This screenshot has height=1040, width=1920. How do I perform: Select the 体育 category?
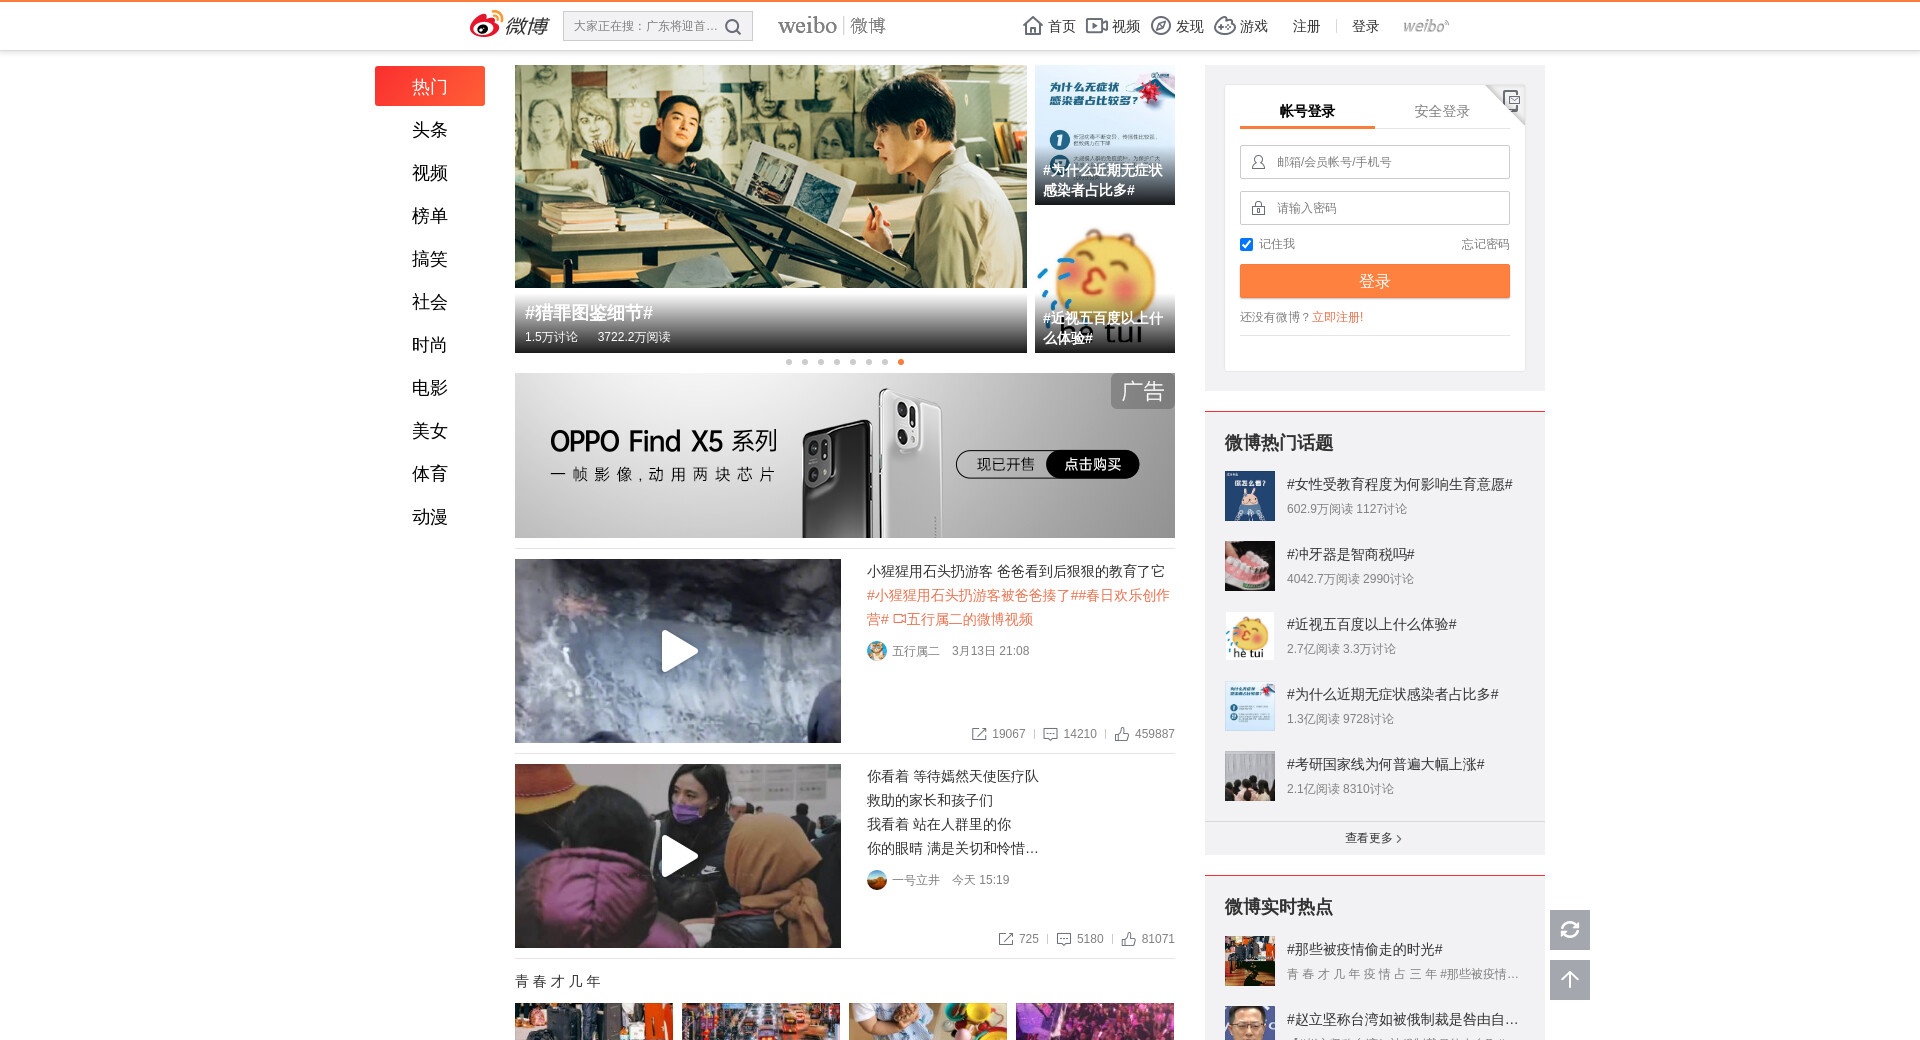430,474
